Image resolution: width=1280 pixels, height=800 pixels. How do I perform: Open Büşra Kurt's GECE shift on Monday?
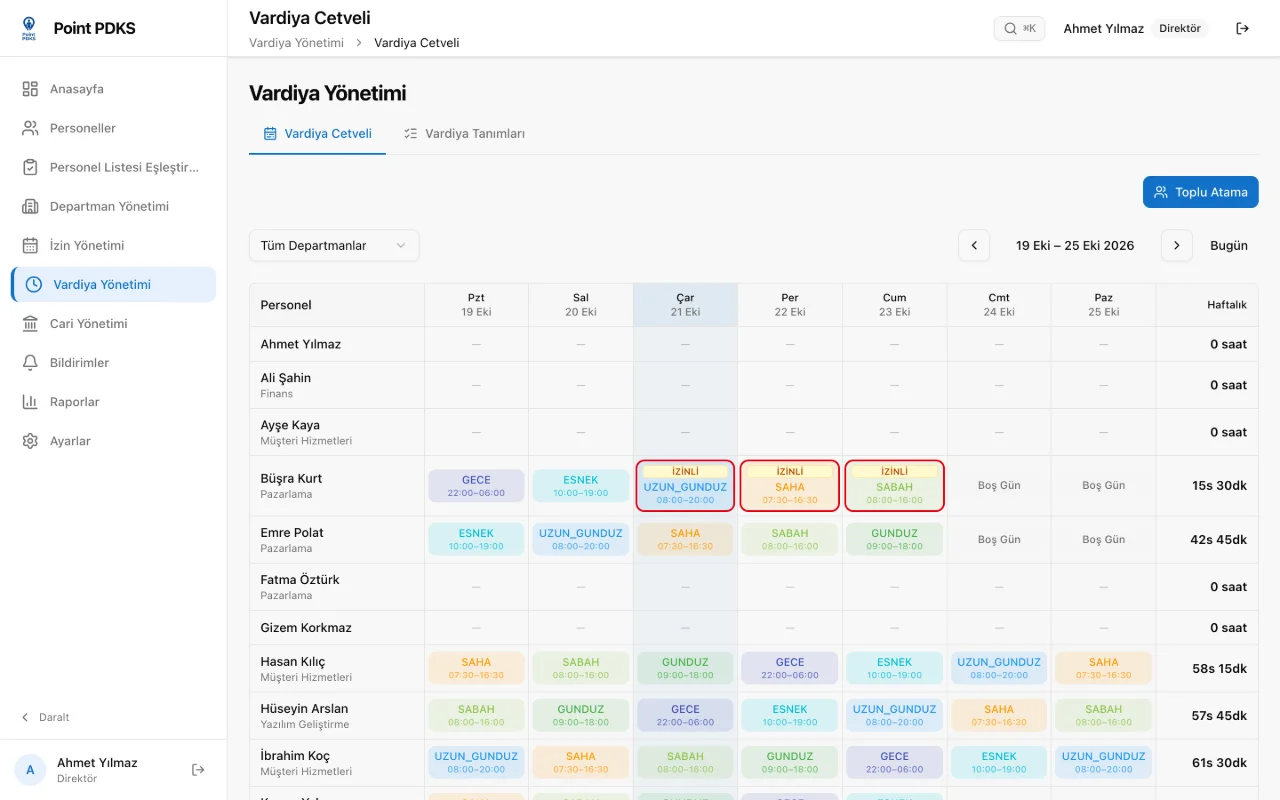click(x=476, y=486)
